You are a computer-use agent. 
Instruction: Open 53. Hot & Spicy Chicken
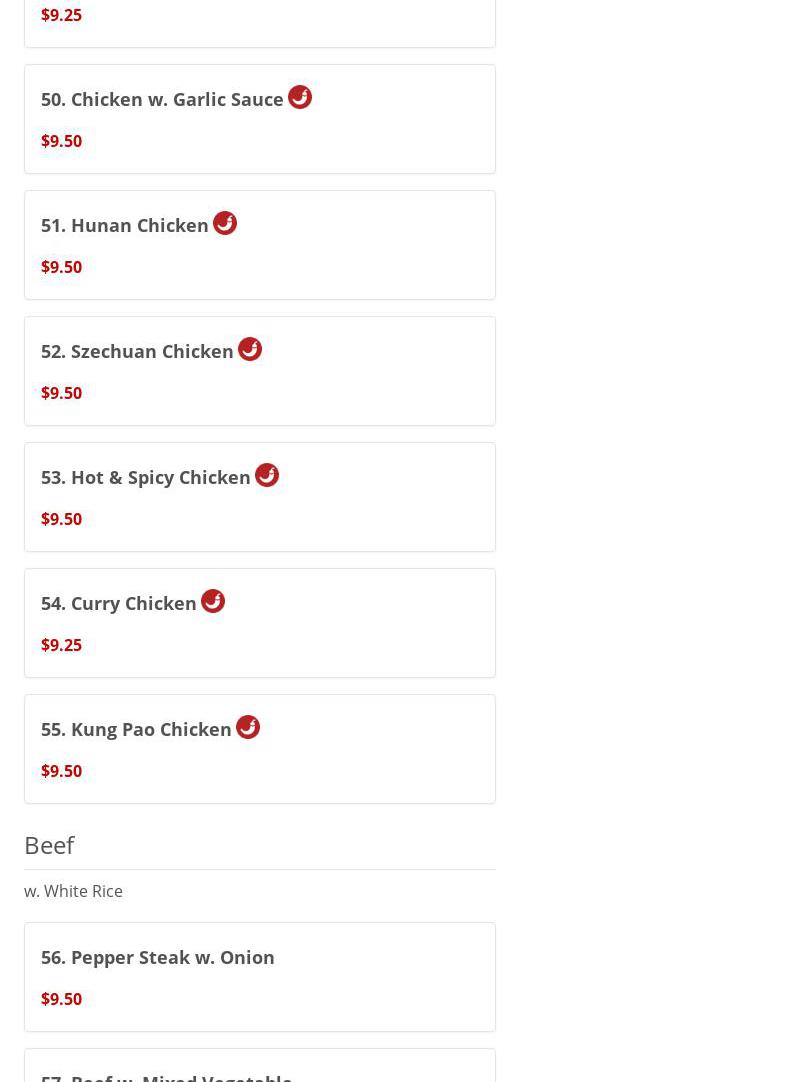tap(146, 477)
